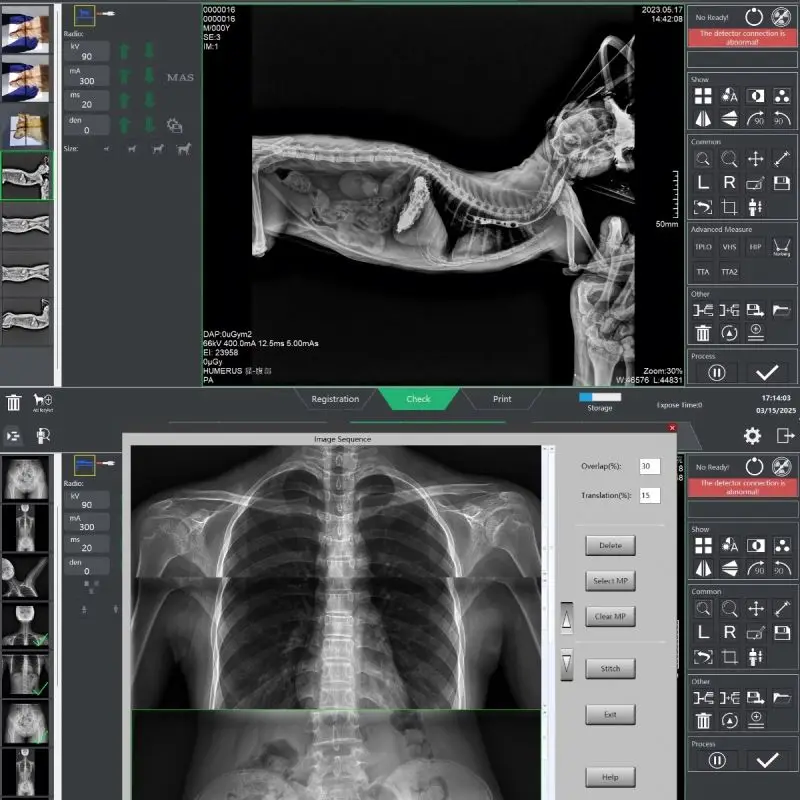This screenshot has height=800, width=800.
Task: Switch to the Print tab
Action: [502, 399]
